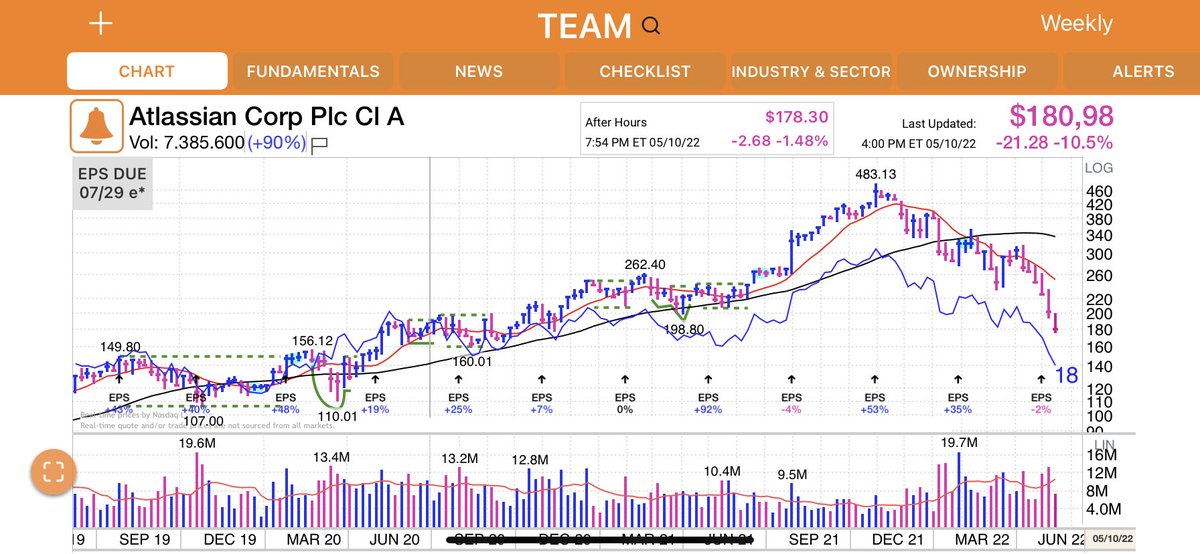Tap the 110.01 low price label
1200x554 pixels.
336,417
